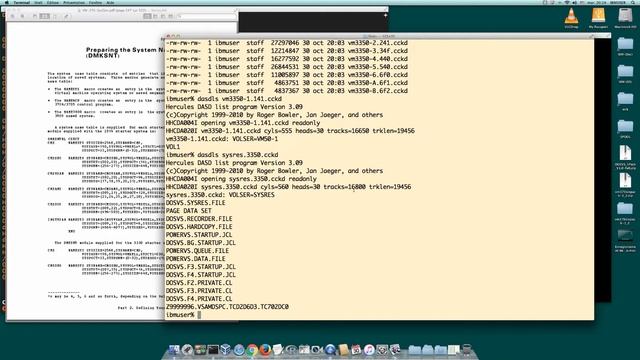Click the search field in PDF viewer toolbar
Viewport: 640px width, 360px height.
[206, 16]
